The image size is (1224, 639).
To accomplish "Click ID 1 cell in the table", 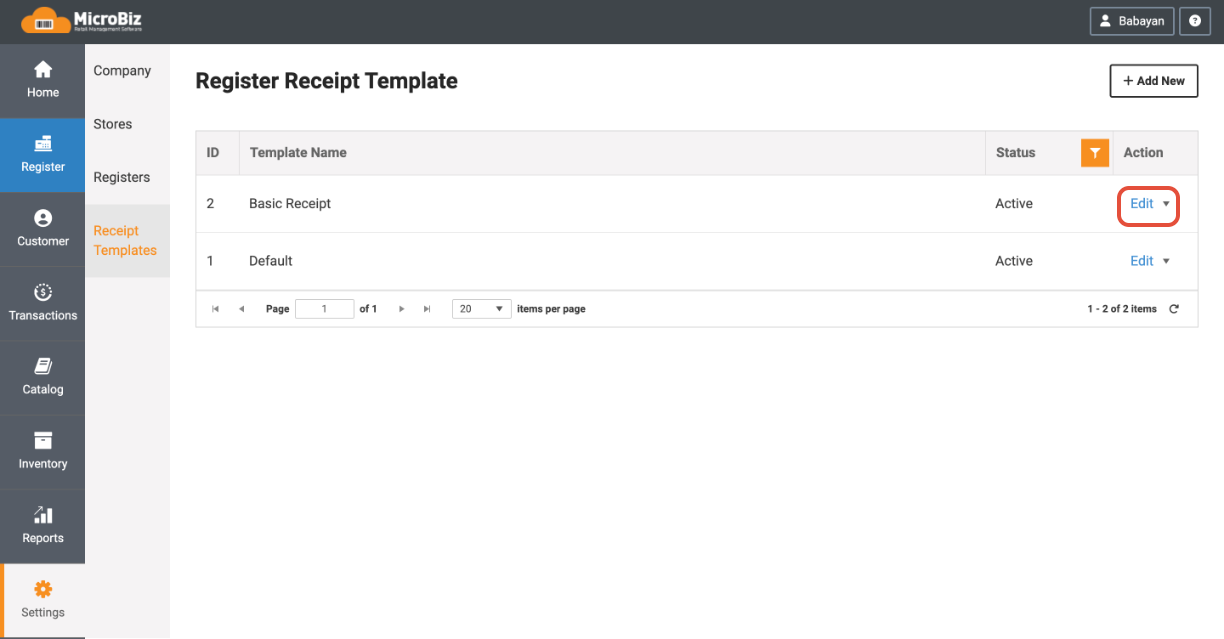I will tap(211, 261).
